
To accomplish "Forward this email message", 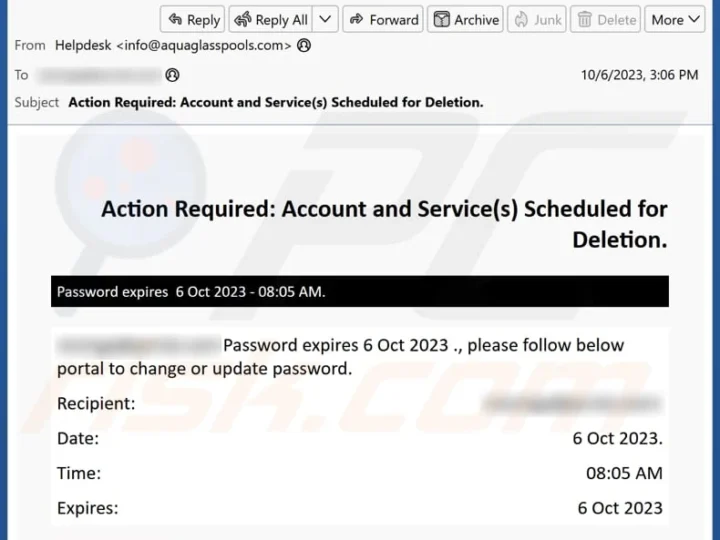I will [x=383, y=19].
